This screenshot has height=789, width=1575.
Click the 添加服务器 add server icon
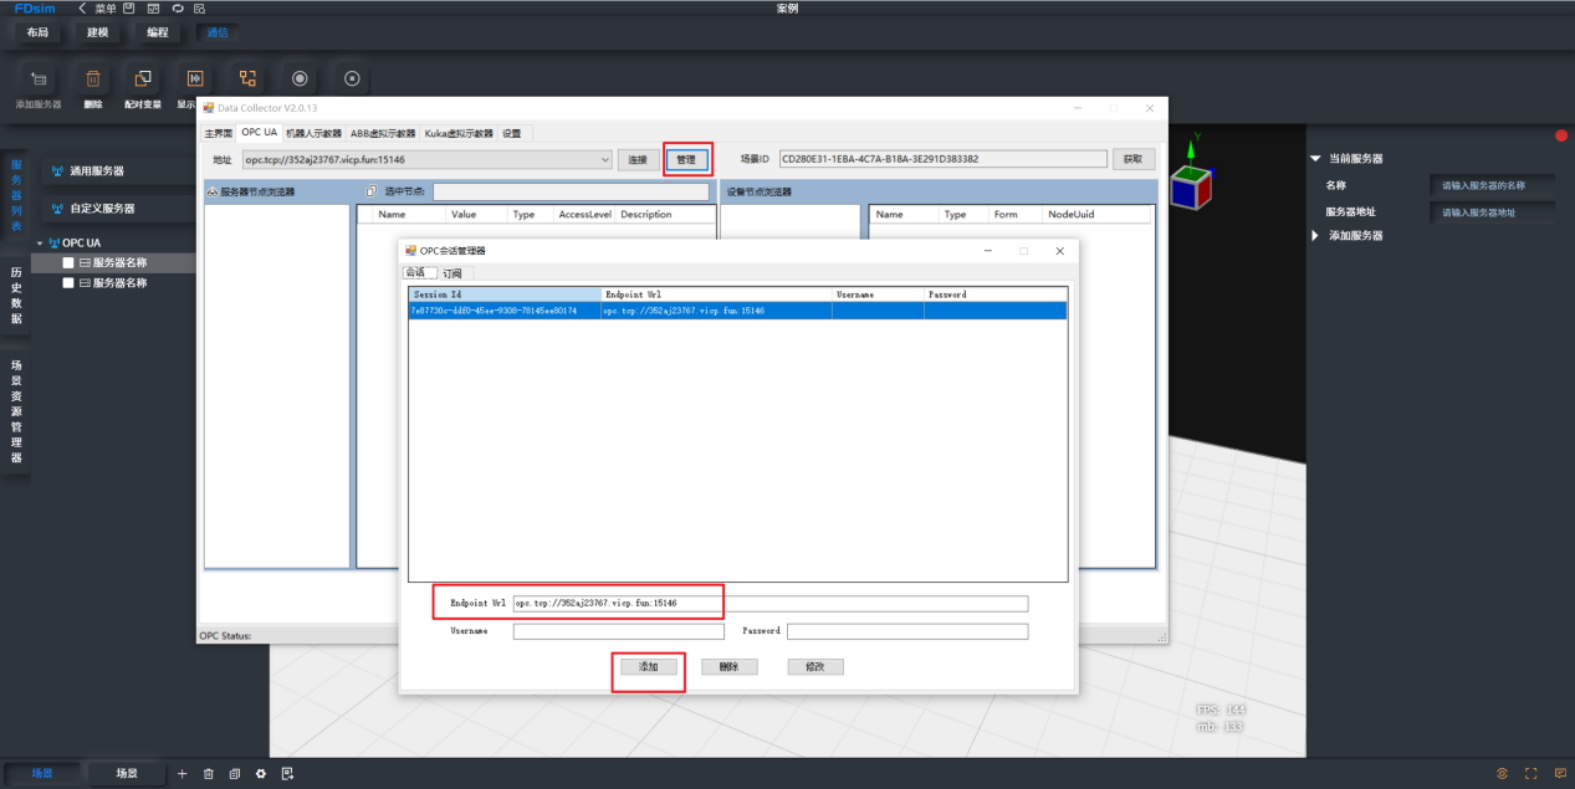pos(39,79)
